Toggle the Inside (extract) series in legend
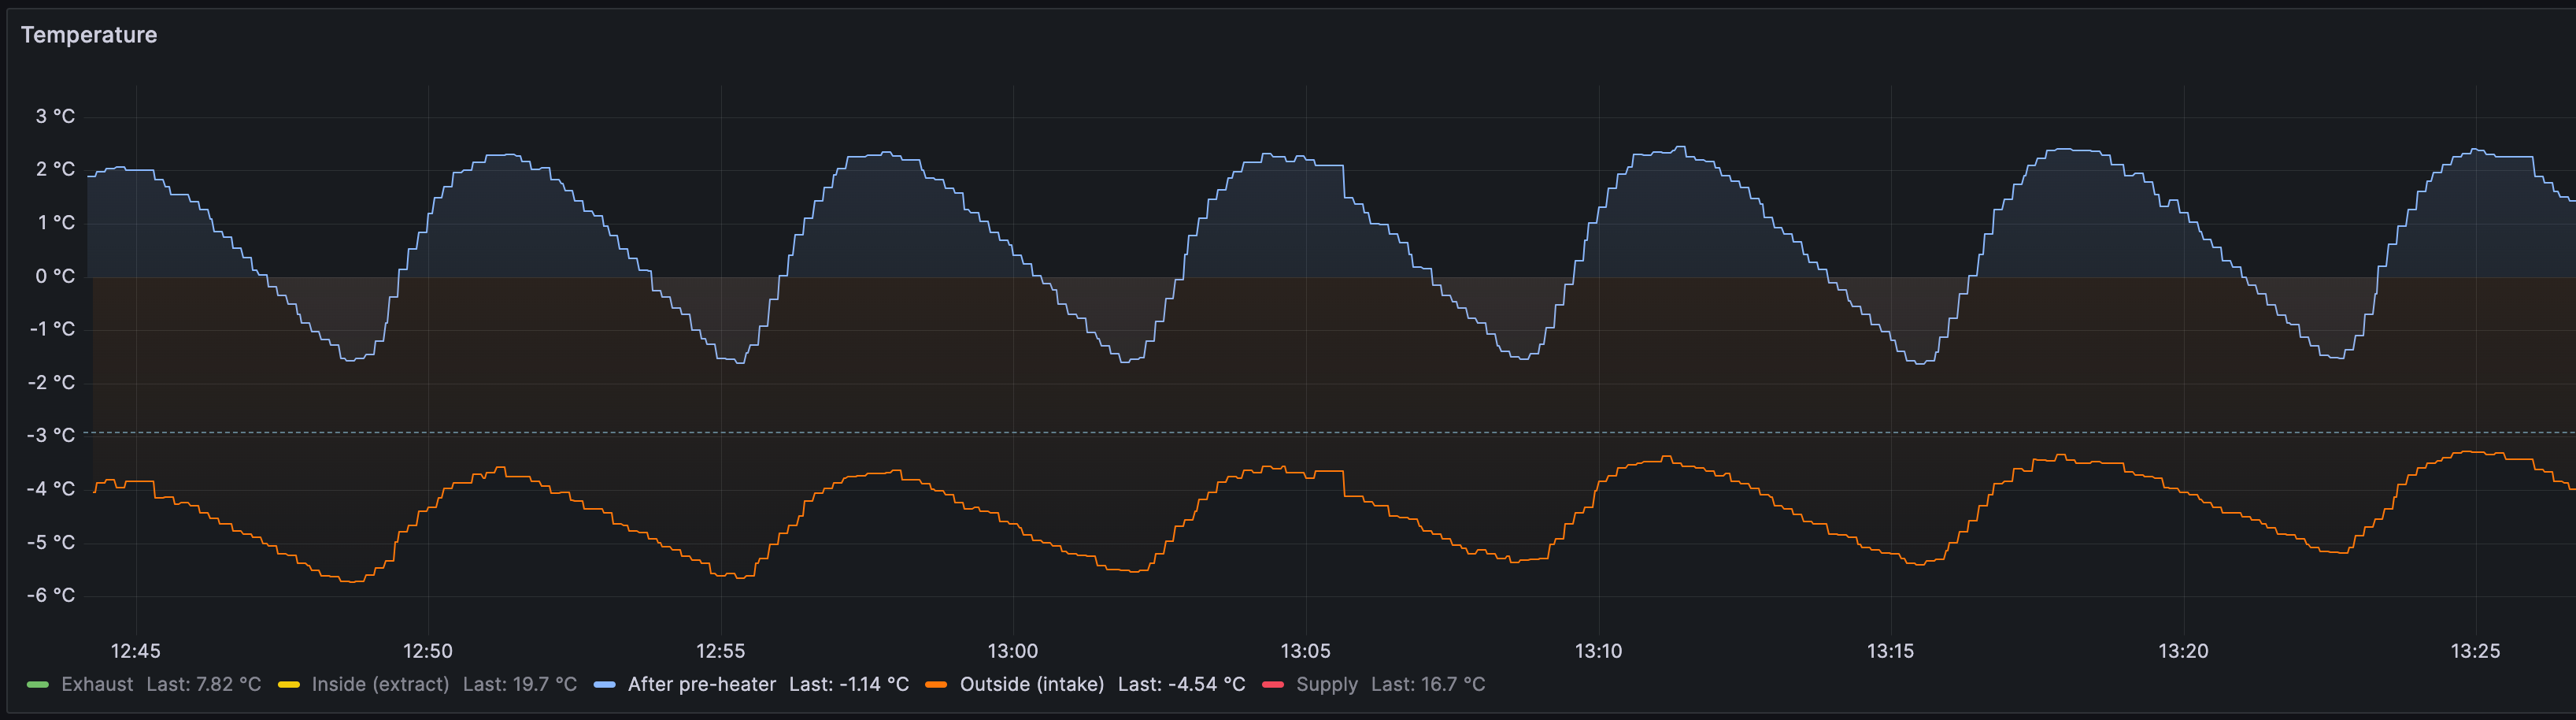This screenshot has width=2576, height=720. (380, 684)
